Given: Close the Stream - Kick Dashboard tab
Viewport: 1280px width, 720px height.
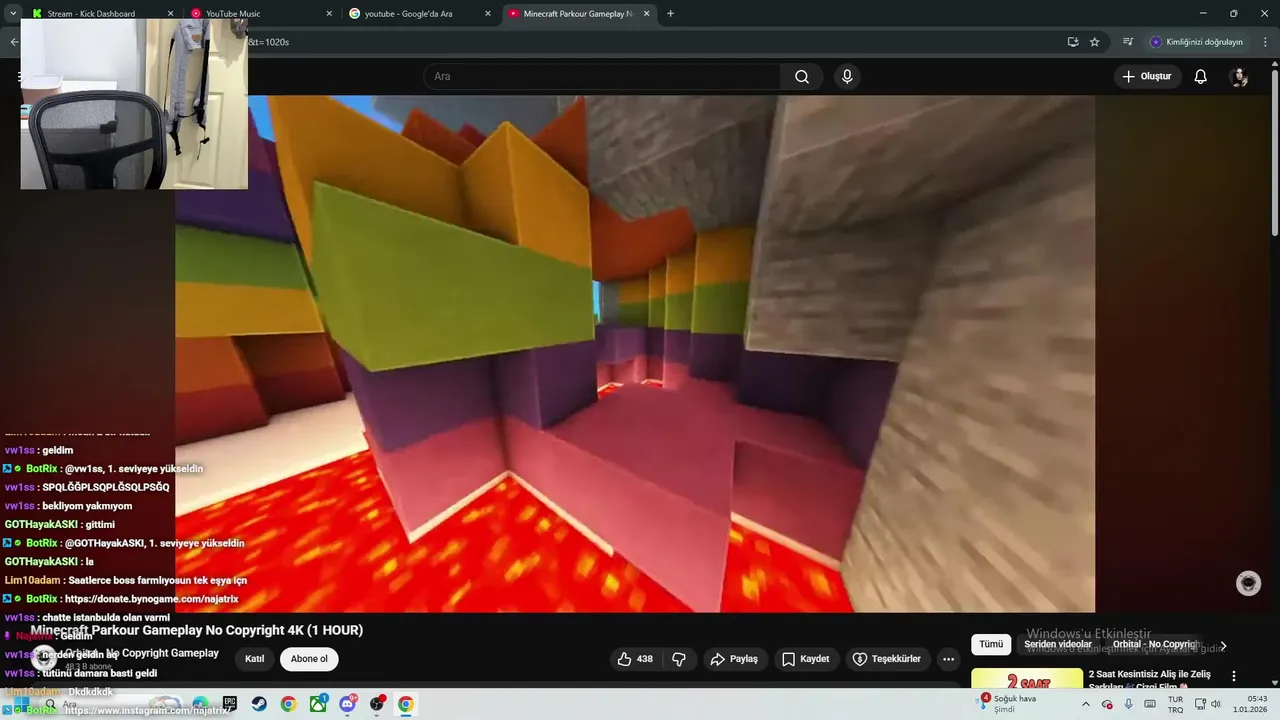Looking at the screenshot, I should tap(170, 14).
